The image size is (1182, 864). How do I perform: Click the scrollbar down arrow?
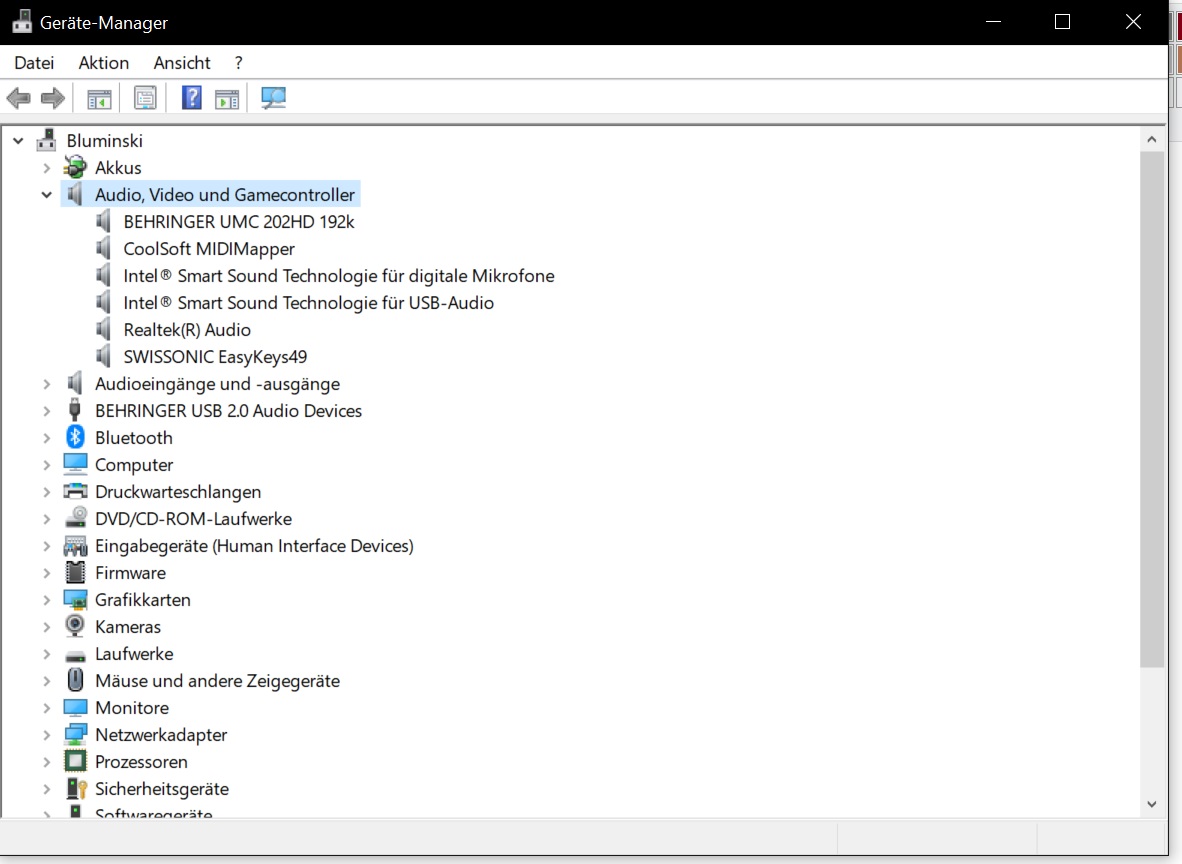pos(1151,804)
